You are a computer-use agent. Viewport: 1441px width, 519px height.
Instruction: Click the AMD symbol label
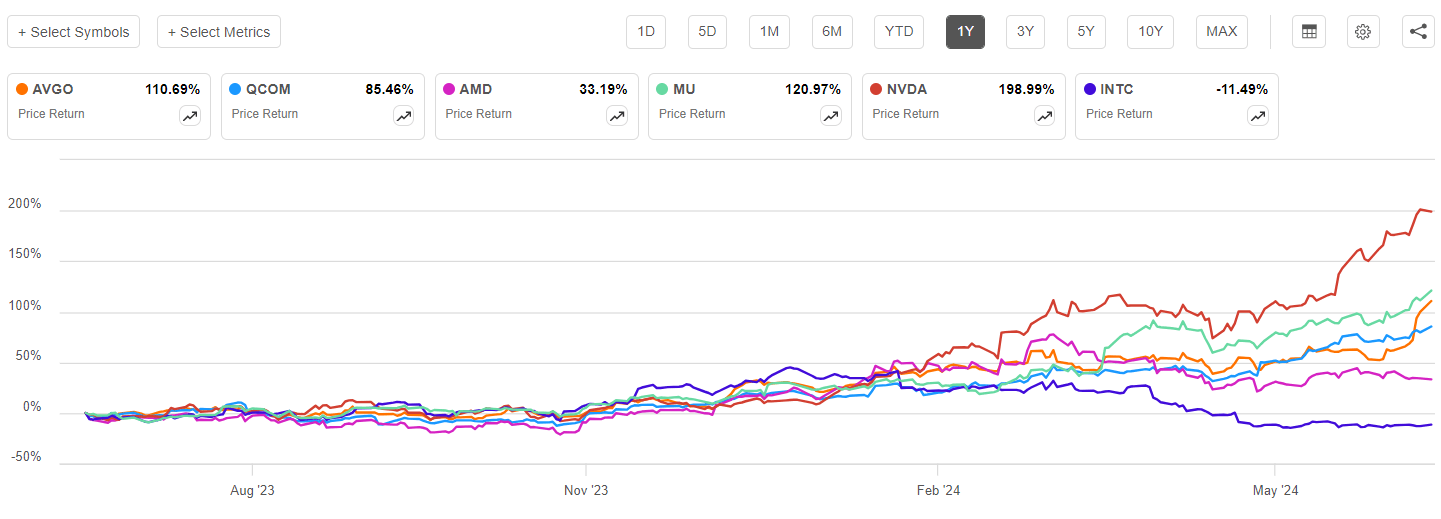[476, 90]
